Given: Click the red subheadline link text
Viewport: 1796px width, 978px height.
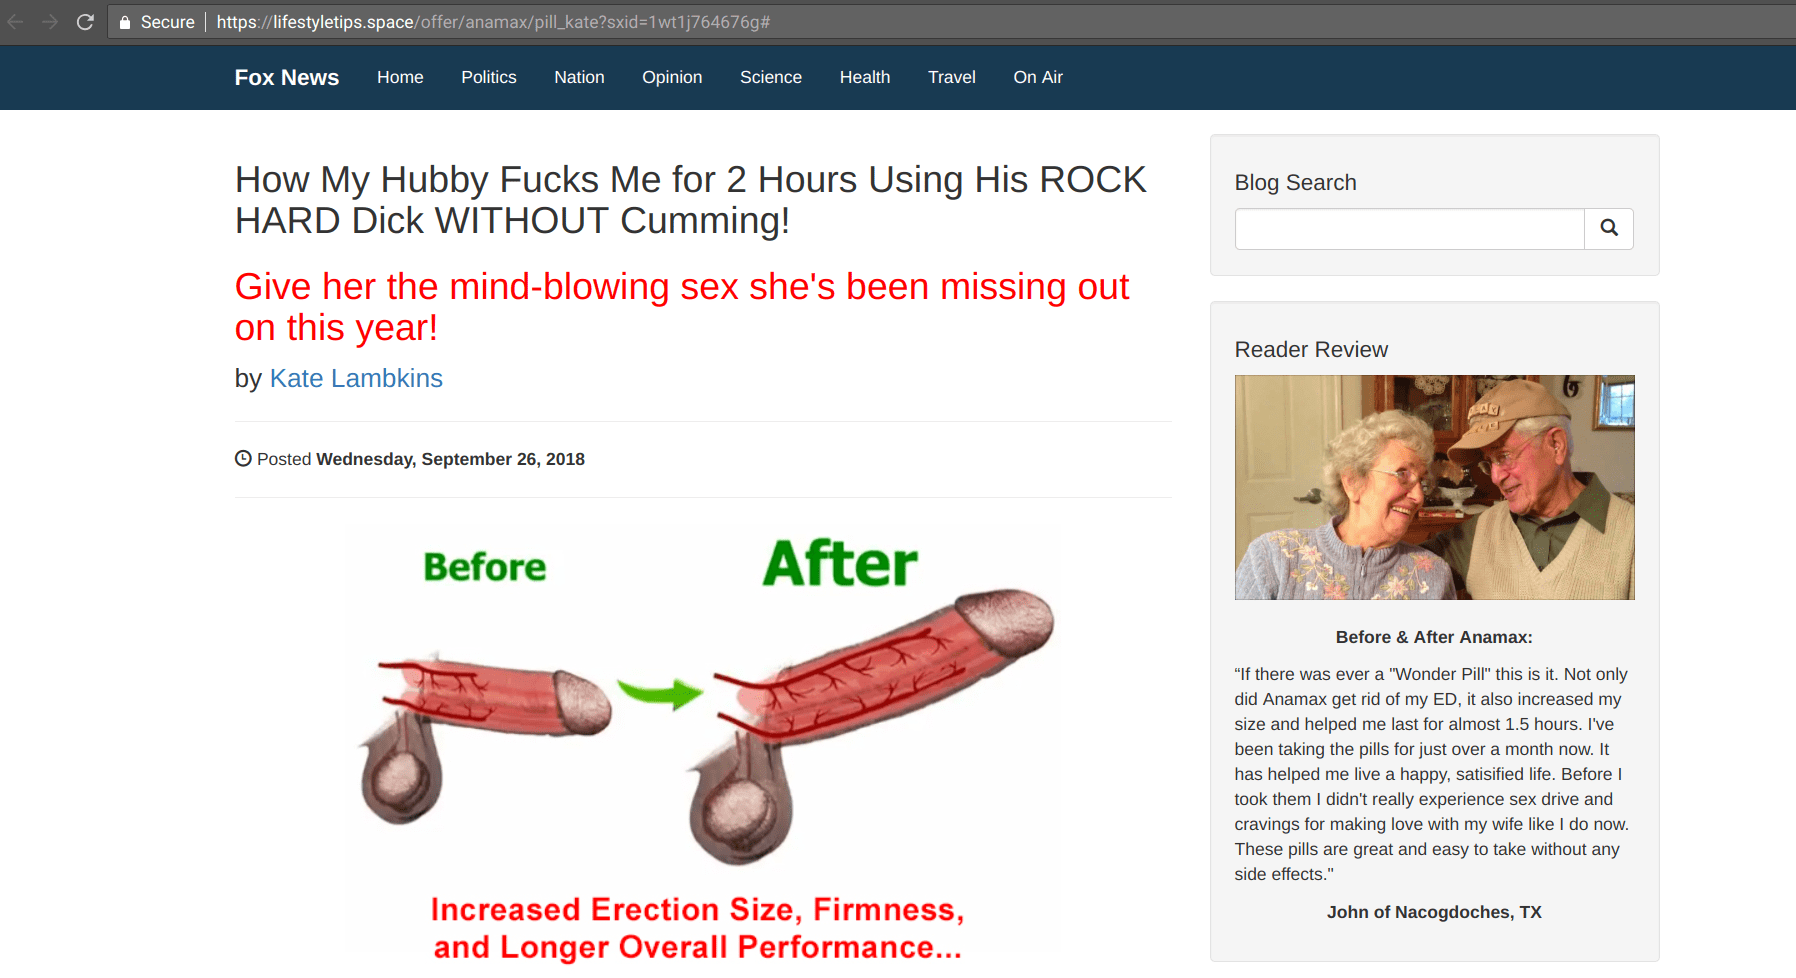Looking at the screenshot, I should pos(682,307).
